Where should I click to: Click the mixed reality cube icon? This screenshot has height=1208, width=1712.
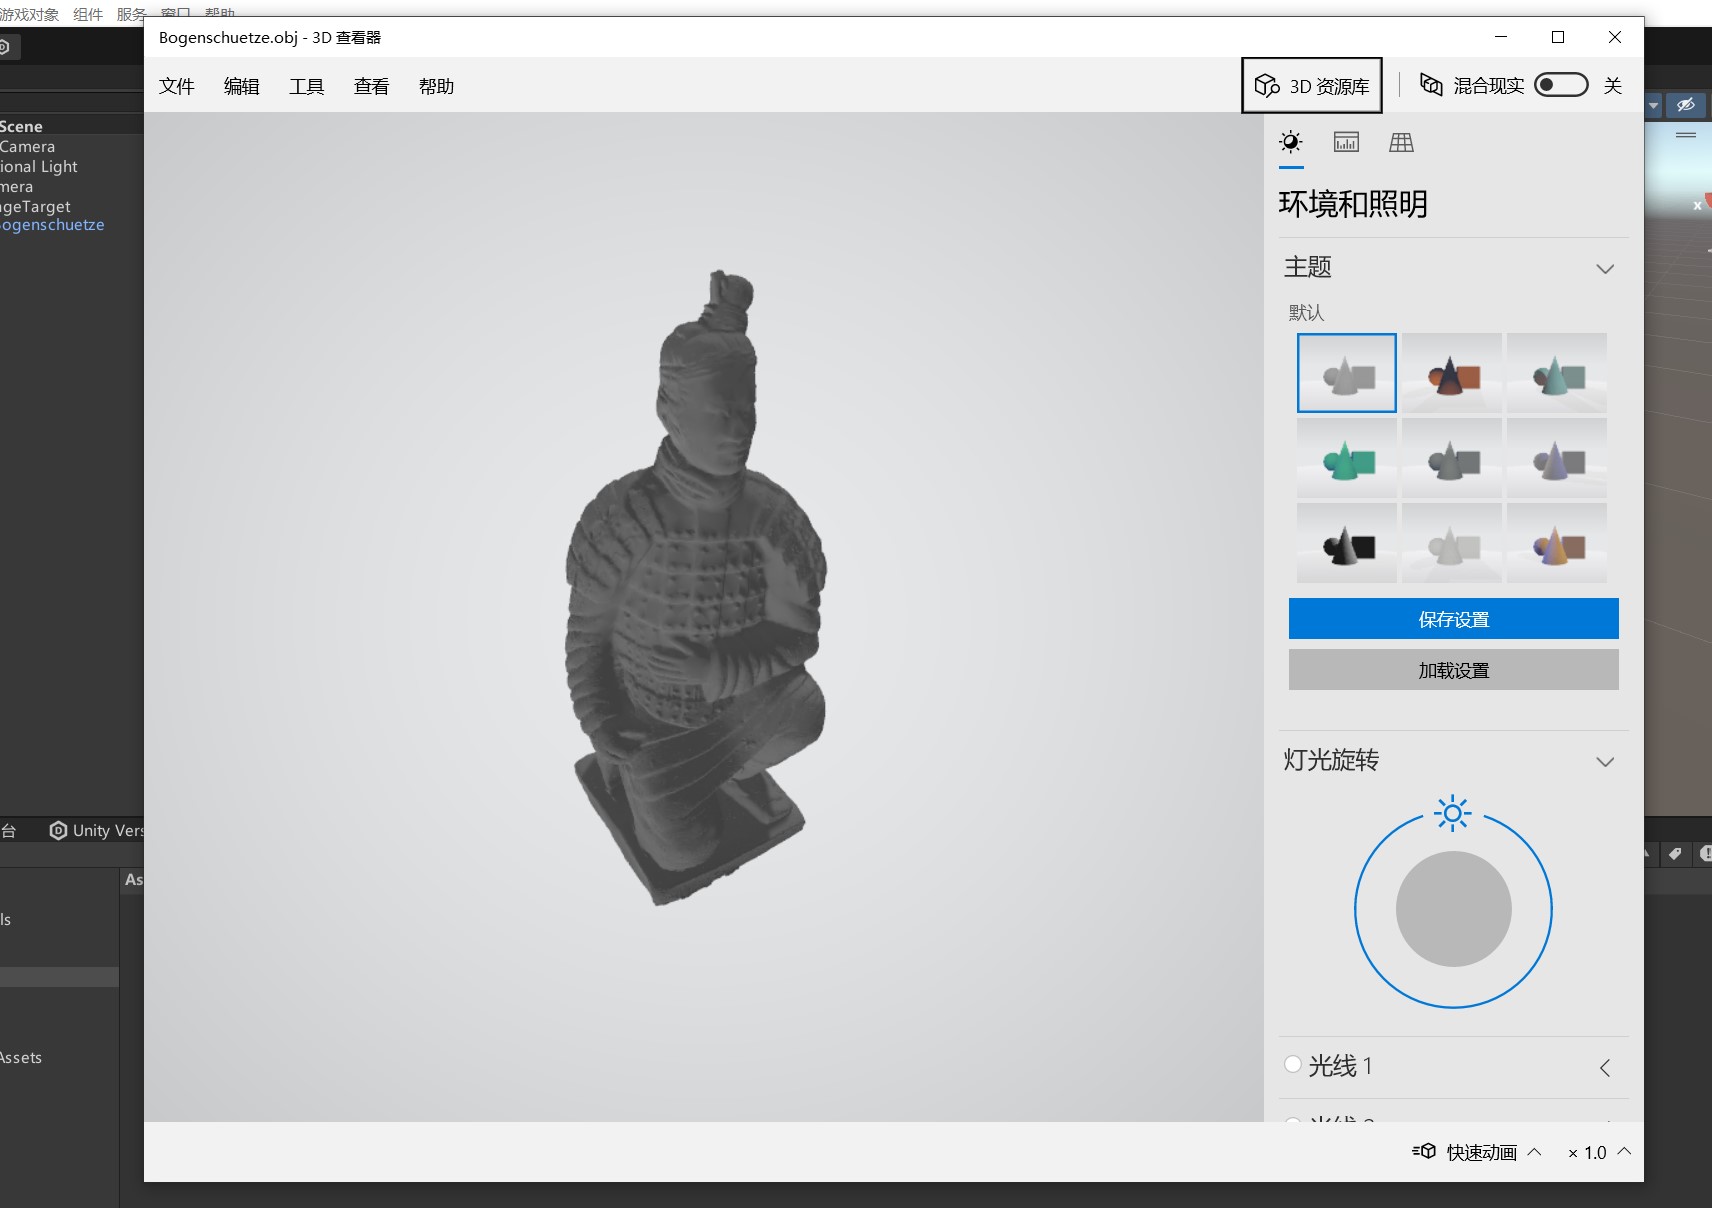(1431, 85)
